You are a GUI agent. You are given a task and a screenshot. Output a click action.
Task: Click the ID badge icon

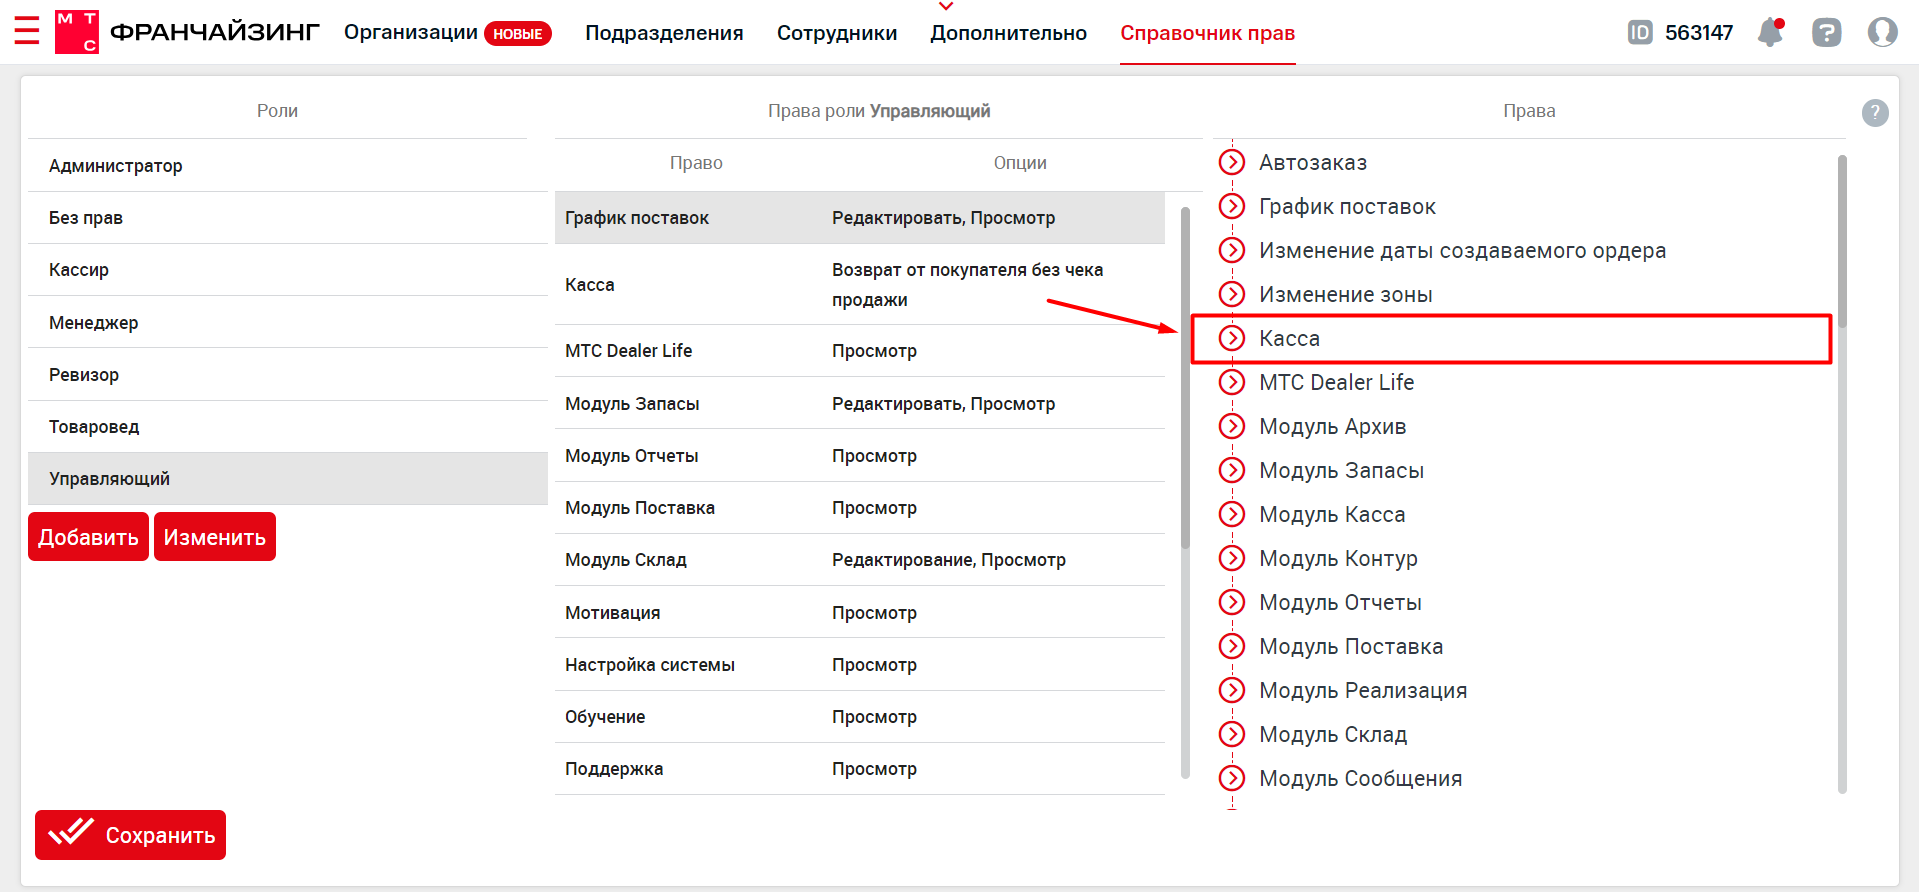(1640, 33)
